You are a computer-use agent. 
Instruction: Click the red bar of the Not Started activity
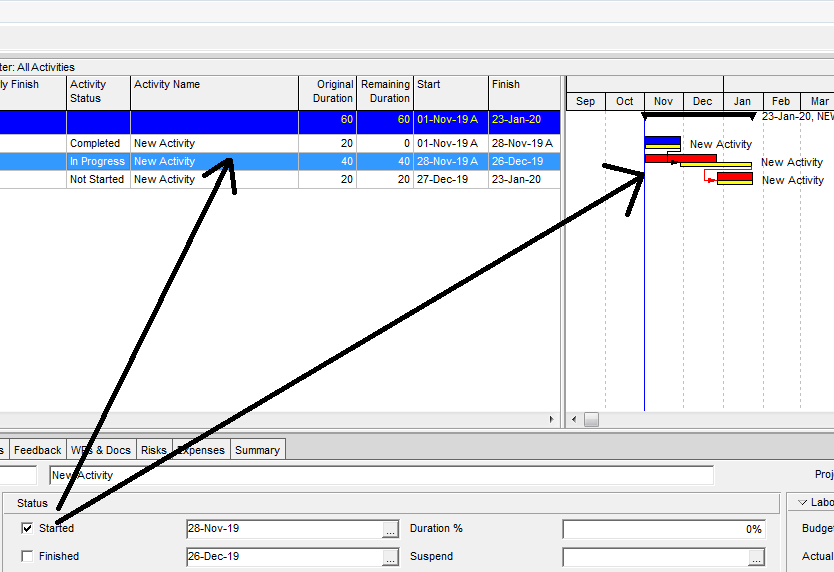pyautogui.click(x=735, y=177)
